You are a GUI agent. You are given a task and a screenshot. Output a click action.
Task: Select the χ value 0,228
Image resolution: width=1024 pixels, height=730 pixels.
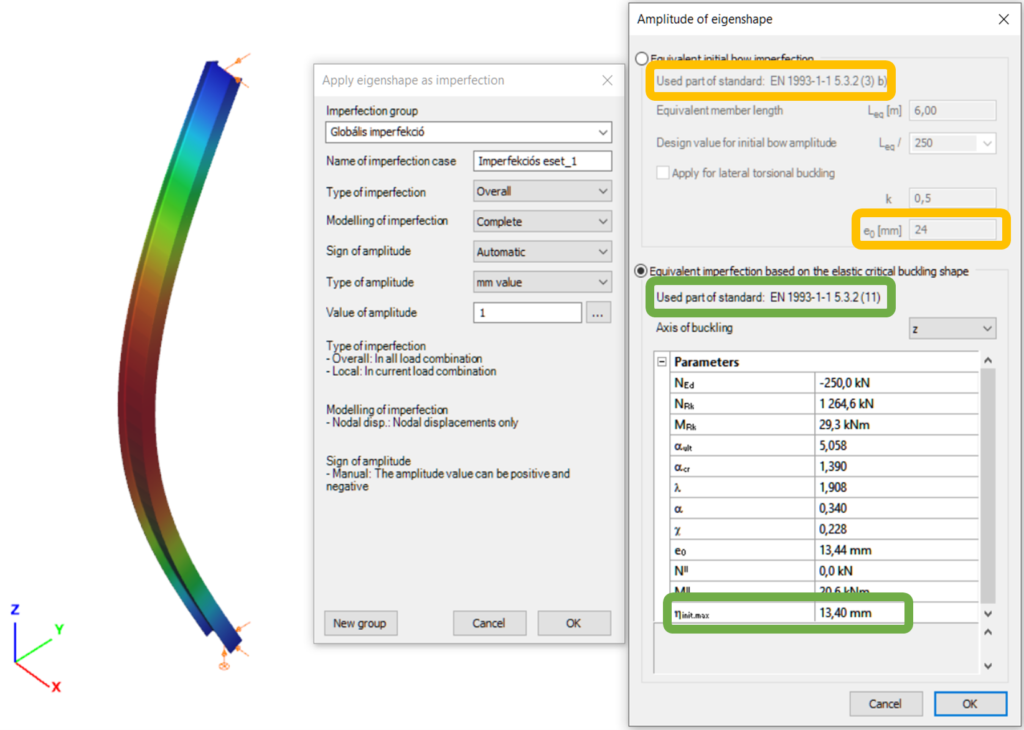pyautogui.click(x=897, y=530)
